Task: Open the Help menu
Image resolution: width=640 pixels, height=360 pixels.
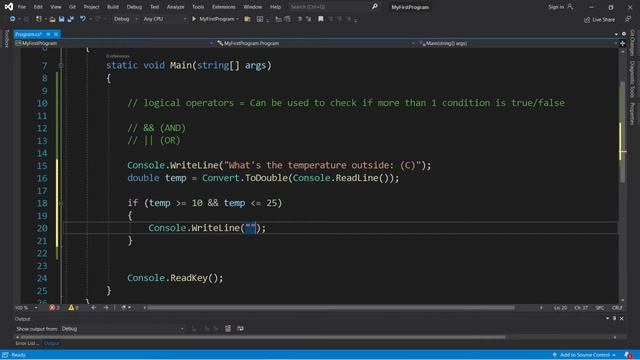Action: tap(276, 7)
